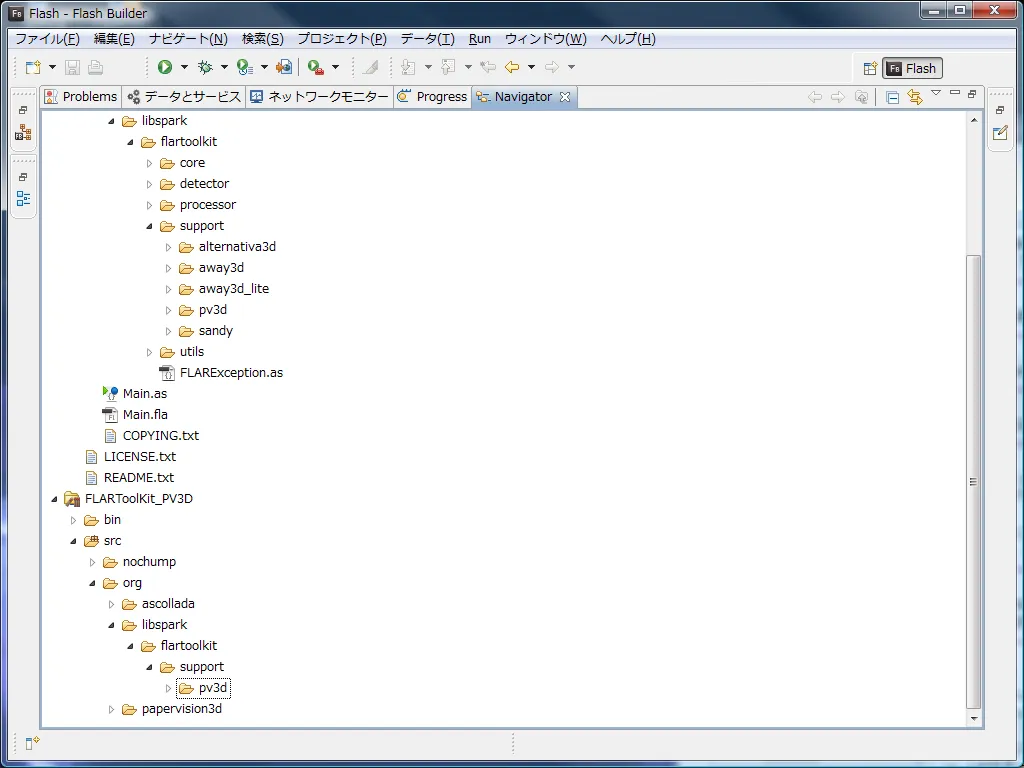
Task: Click the Save toolbar icon
Action: (72, 67)
